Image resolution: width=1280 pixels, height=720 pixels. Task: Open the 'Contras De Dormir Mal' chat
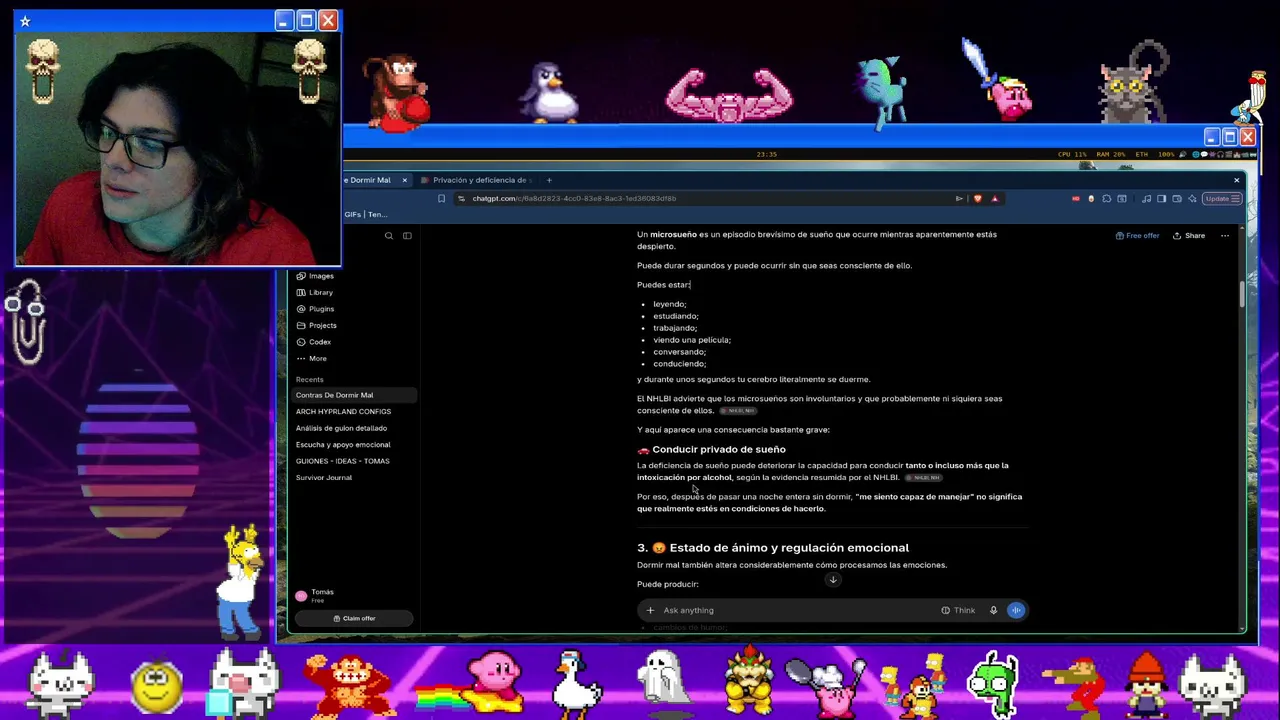point(354,395)
